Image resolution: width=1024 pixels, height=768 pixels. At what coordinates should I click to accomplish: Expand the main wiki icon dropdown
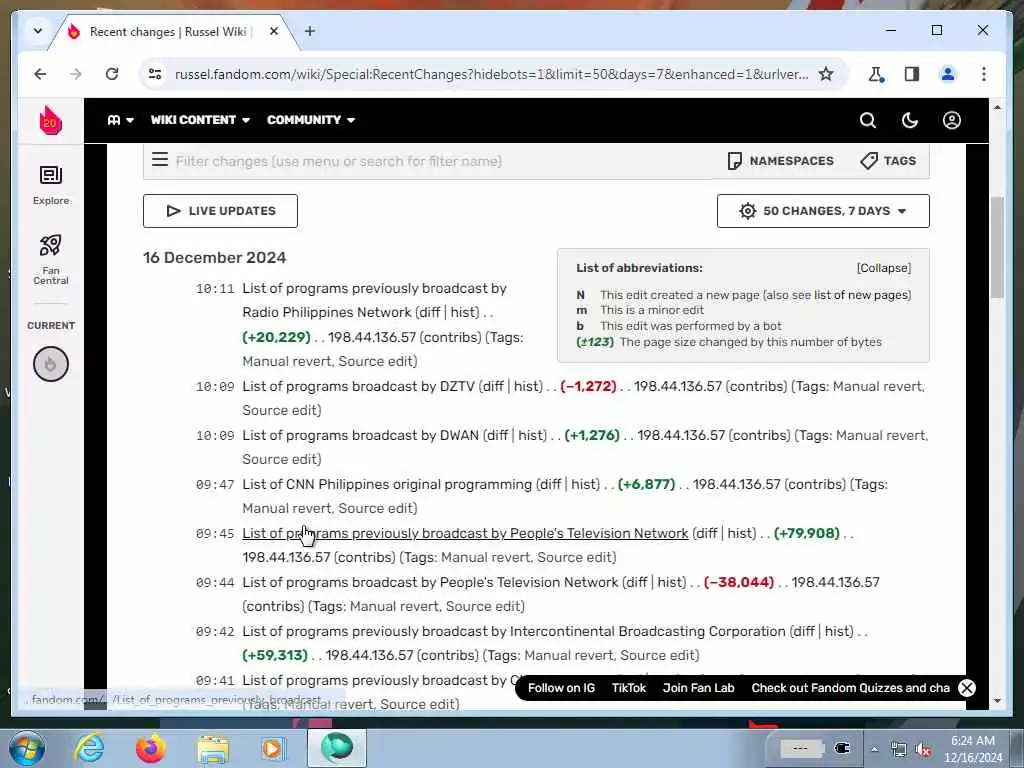pyautogui.click(x=121, y=120)
